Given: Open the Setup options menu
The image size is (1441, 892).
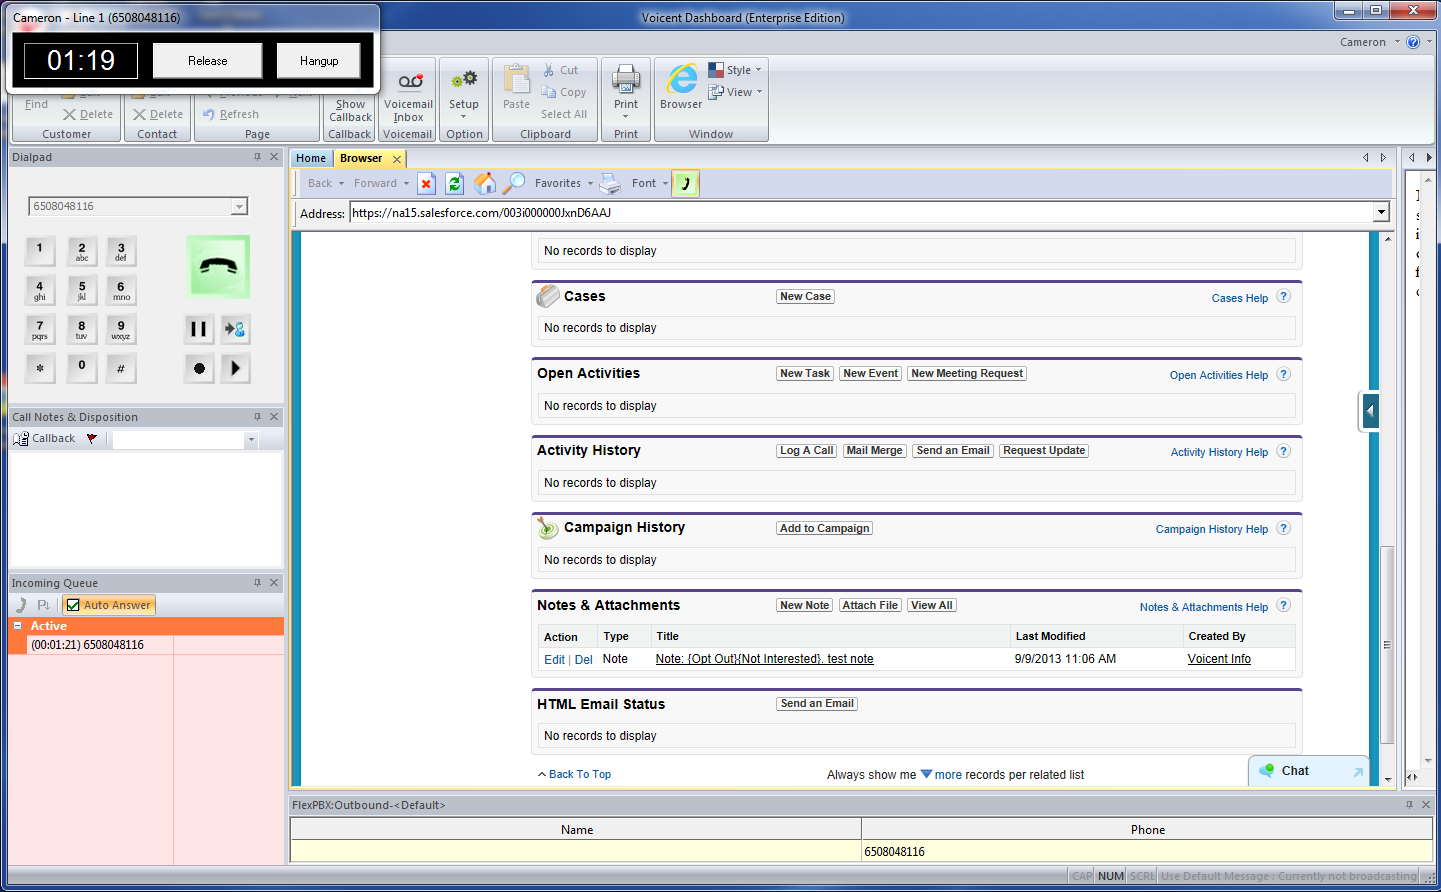Looking at the screenshot, I should 464,94.
